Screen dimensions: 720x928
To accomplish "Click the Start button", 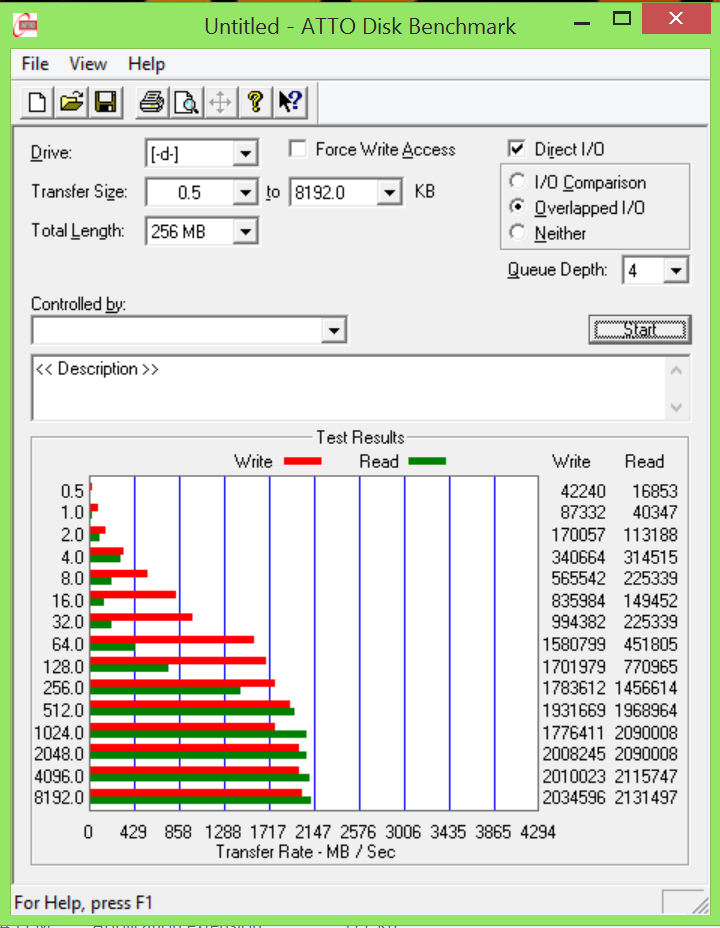I will (640, 329).
